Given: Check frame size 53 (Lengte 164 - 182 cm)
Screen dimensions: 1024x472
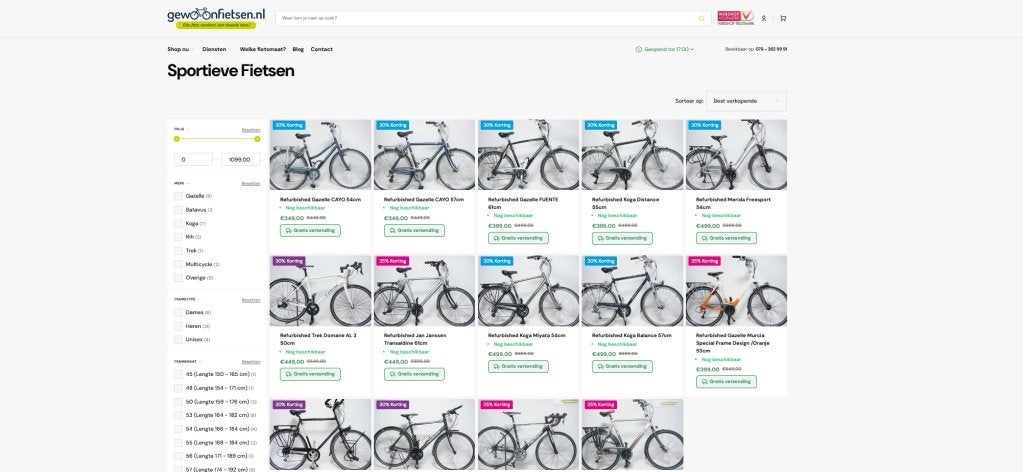Looking at the screenshot, I should pos(178,415).
